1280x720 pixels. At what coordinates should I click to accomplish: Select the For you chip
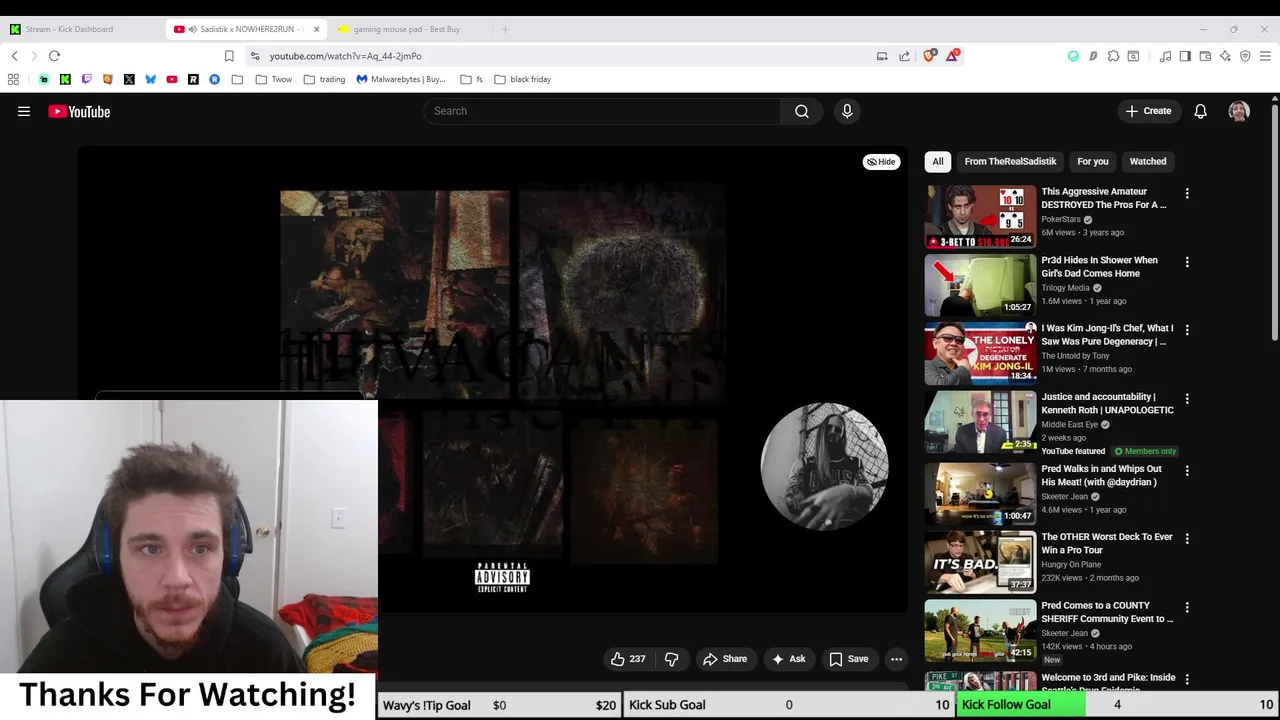pos(1093,161)
